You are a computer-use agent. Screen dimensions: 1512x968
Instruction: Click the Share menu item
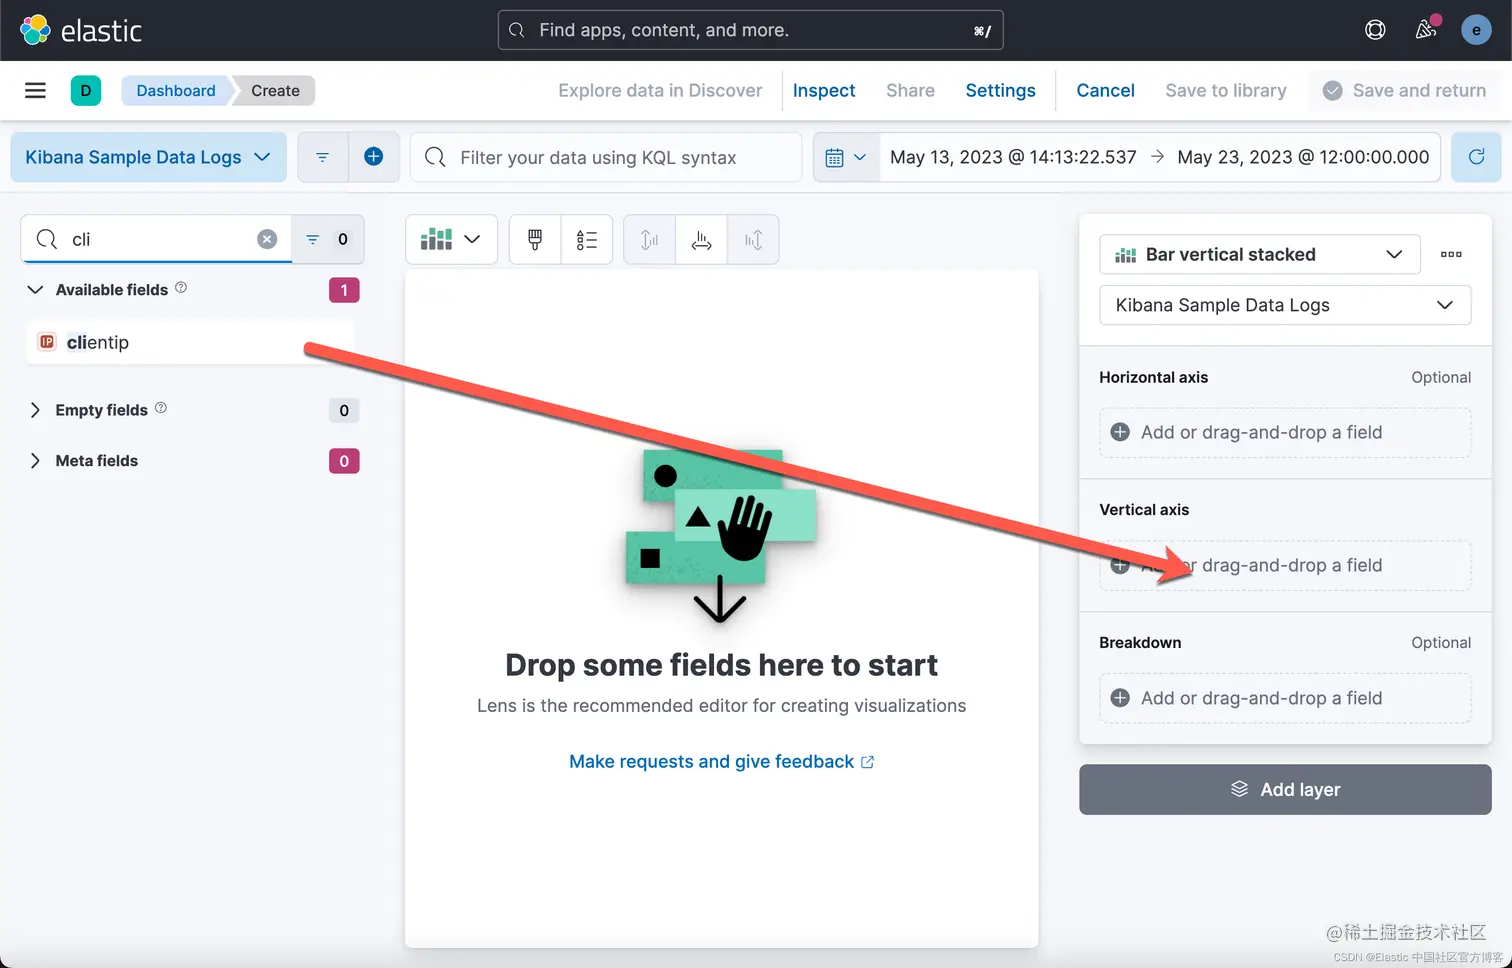pos(910,90)
